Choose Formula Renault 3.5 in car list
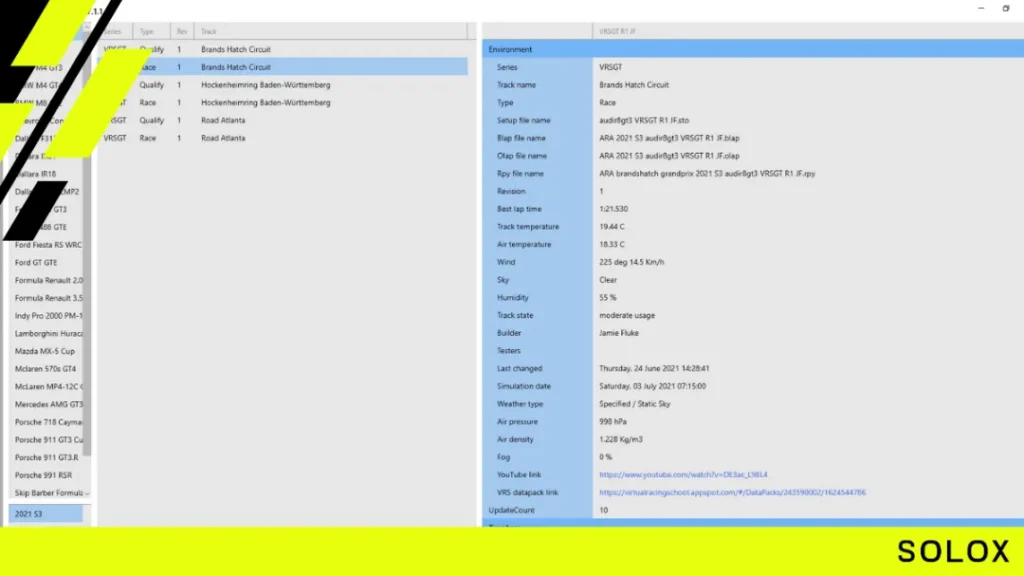 [48, 298]
